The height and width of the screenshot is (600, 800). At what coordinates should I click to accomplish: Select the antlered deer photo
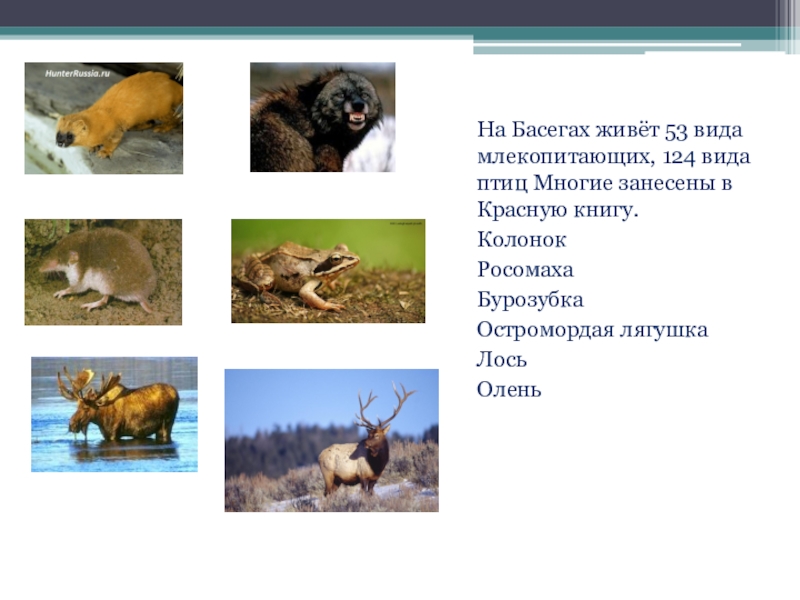click(x=332, y=440)
